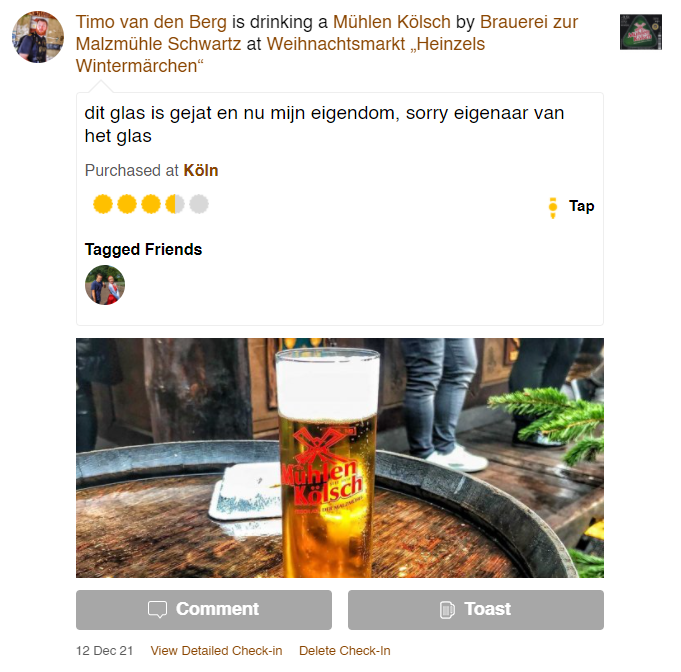Click the first yellow rating dot
The width and height of the screenshot is (681, 672).
pos(103,204)
